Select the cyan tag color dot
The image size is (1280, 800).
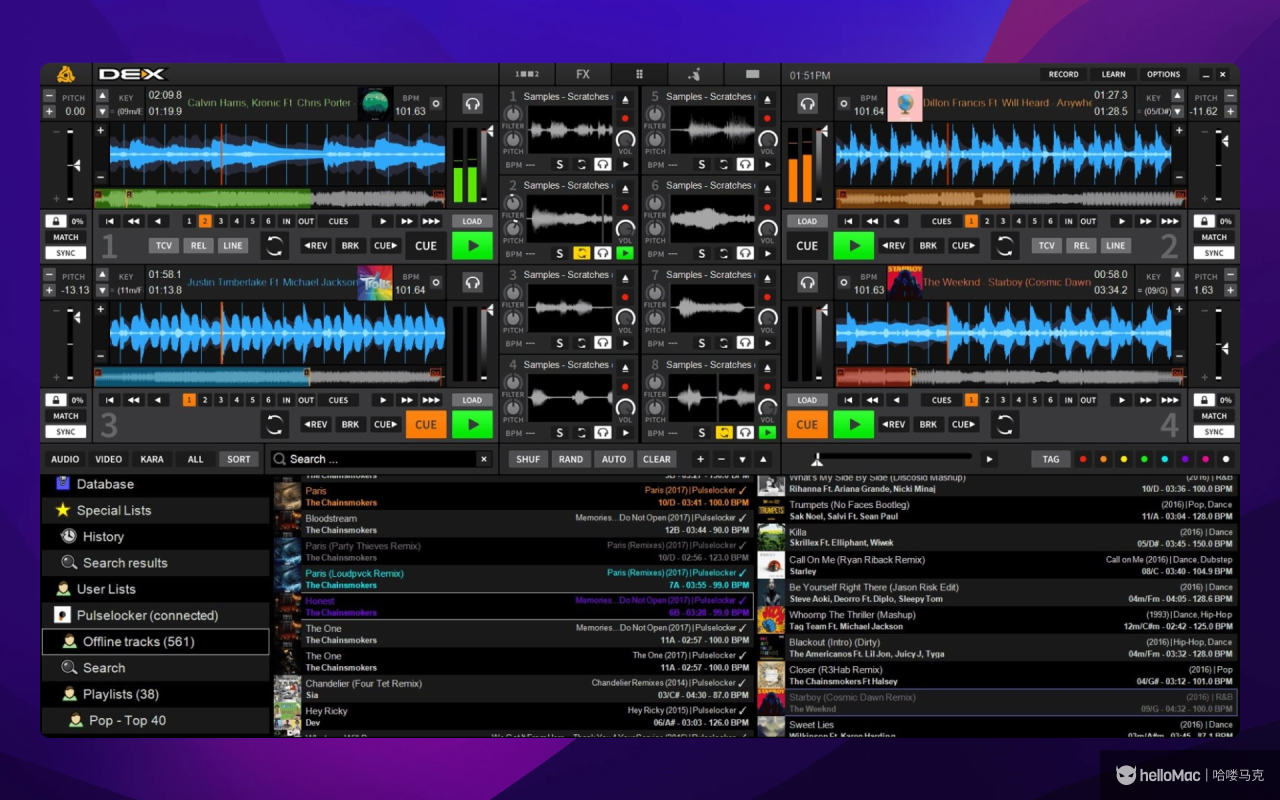click(x=1164, y=459)
